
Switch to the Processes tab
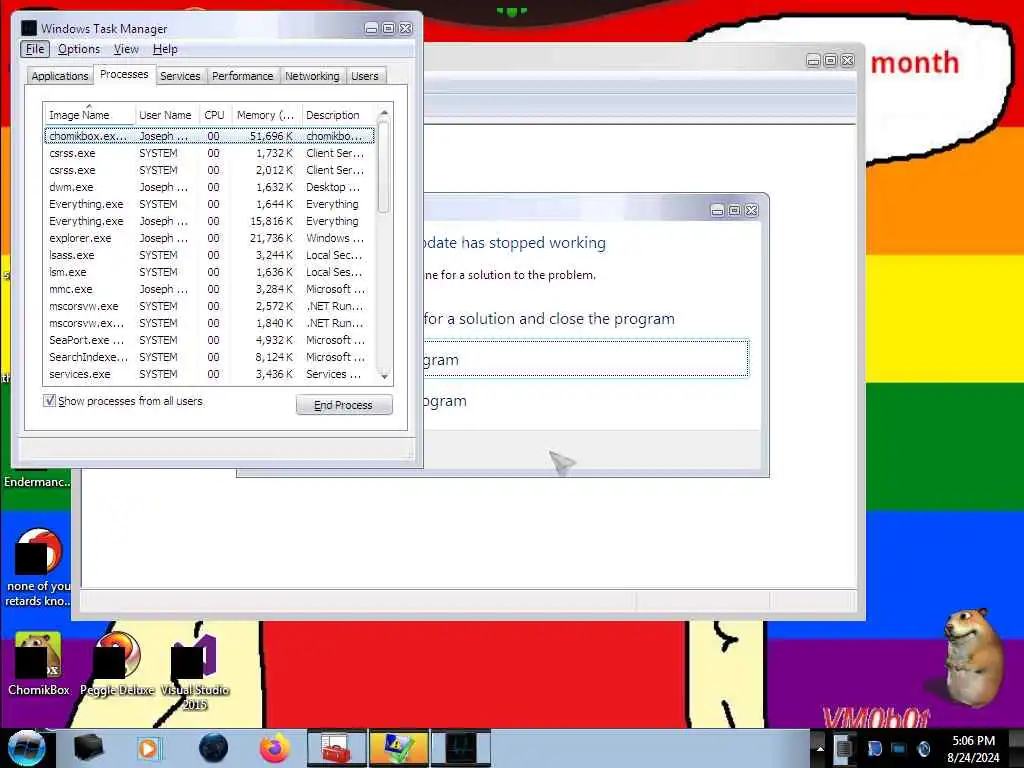tap(124, 74)
